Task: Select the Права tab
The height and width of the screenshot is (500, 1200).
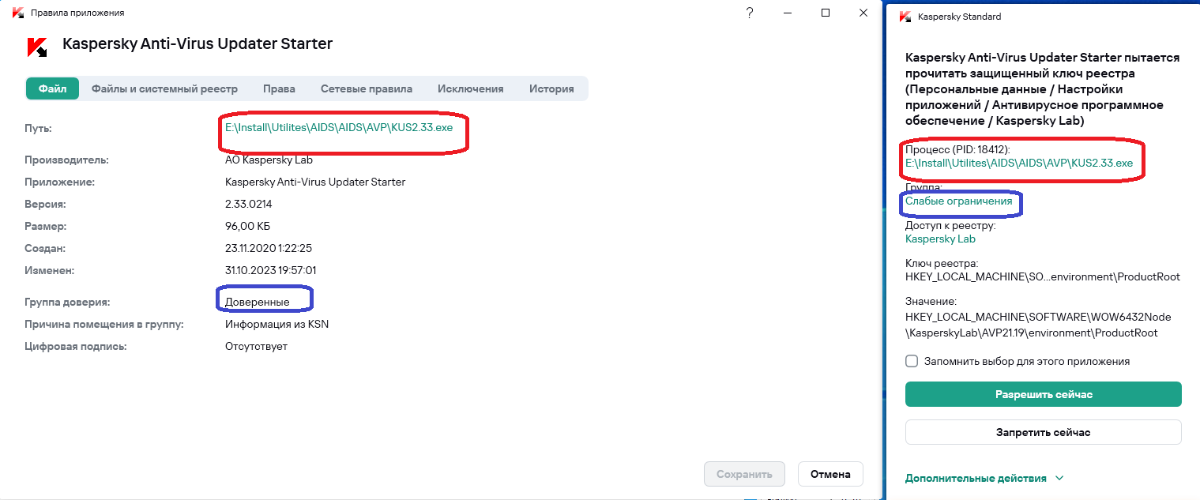Action: (x=279, y=89)
